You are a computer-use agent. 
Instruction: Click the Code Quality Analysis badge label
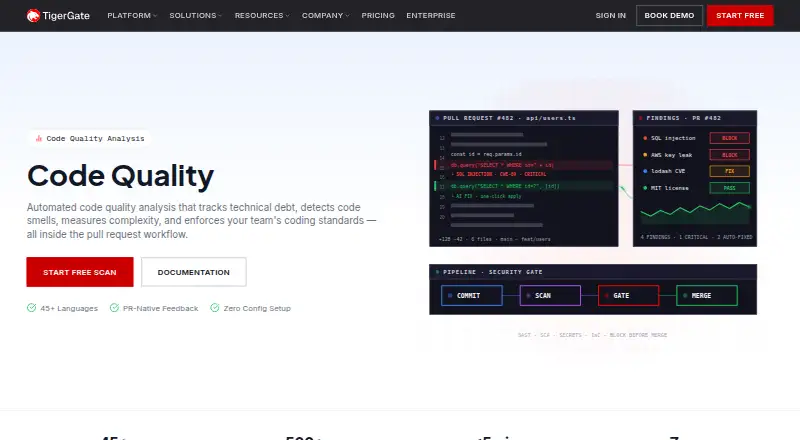[x=95, y=138]
